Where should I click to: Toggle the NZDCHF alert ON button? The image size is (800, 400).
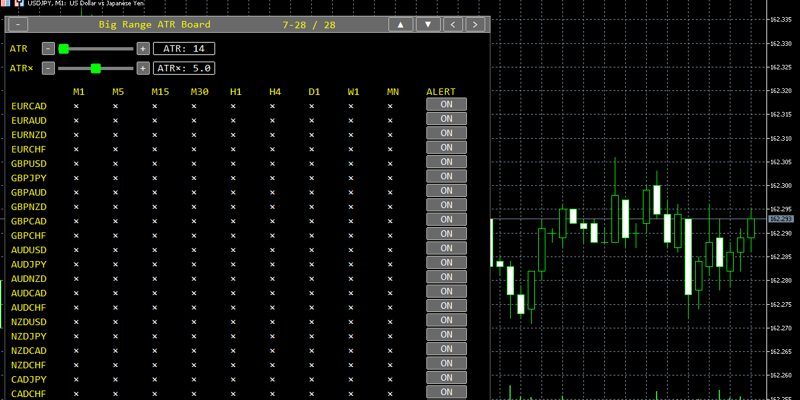click(x=446, y=363)
